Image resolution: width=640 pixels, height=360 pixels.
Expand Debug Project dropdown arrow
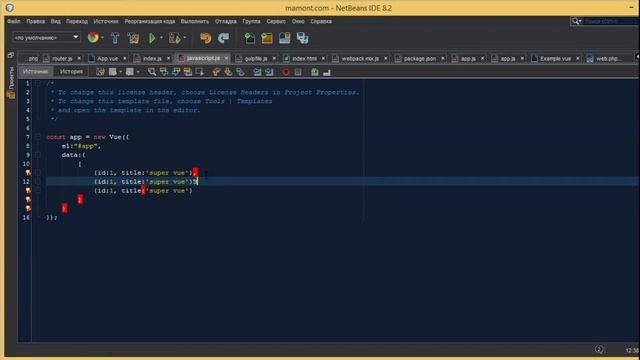(185, 38)
